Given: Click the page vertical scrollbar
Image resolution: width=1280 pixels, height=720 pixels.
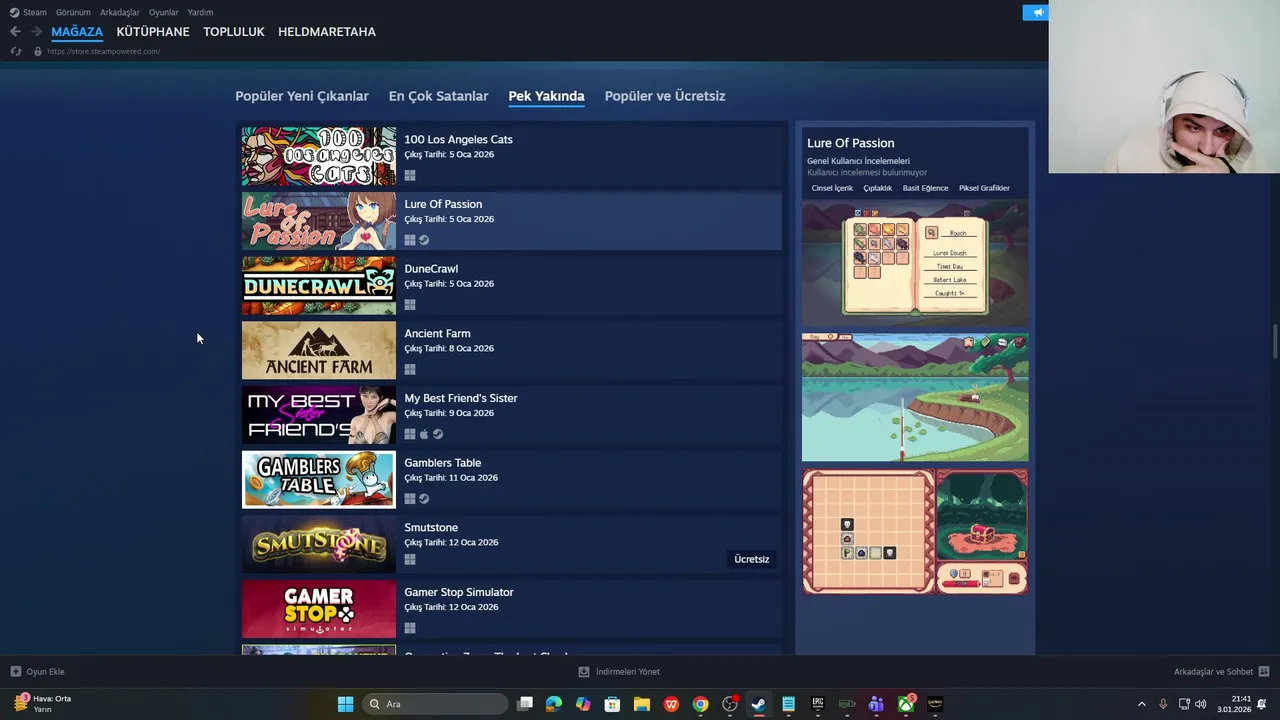Looking at the screenshot, I should click(1274, 341).
